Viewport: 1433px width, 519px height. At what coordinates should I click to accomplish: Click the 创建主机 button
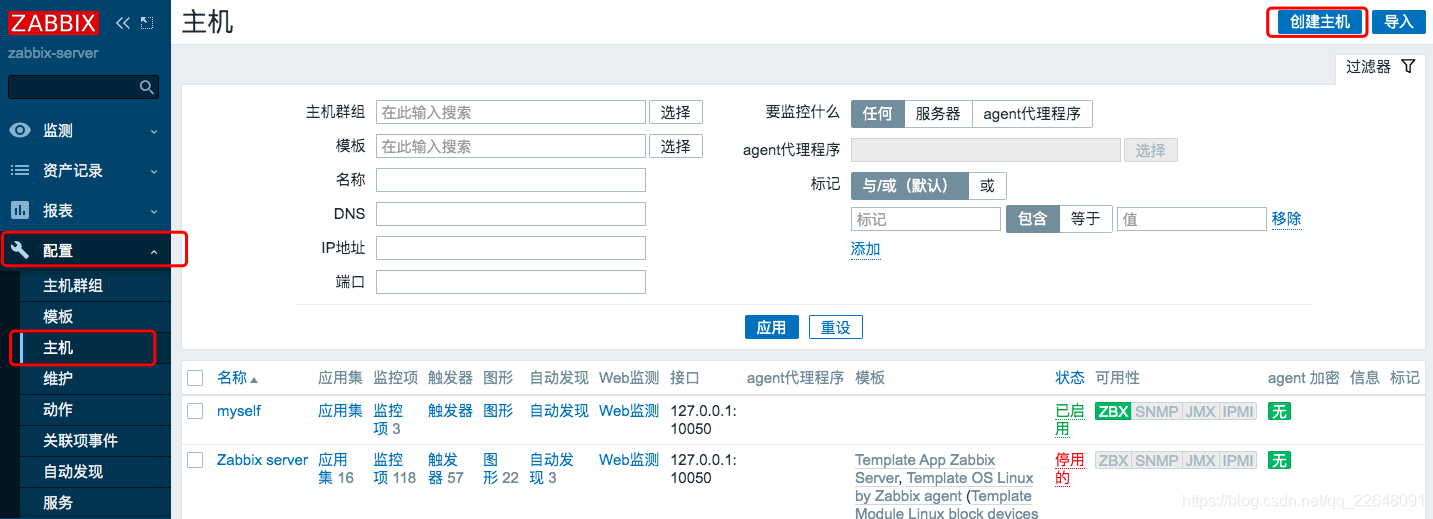pos(1319,22)
